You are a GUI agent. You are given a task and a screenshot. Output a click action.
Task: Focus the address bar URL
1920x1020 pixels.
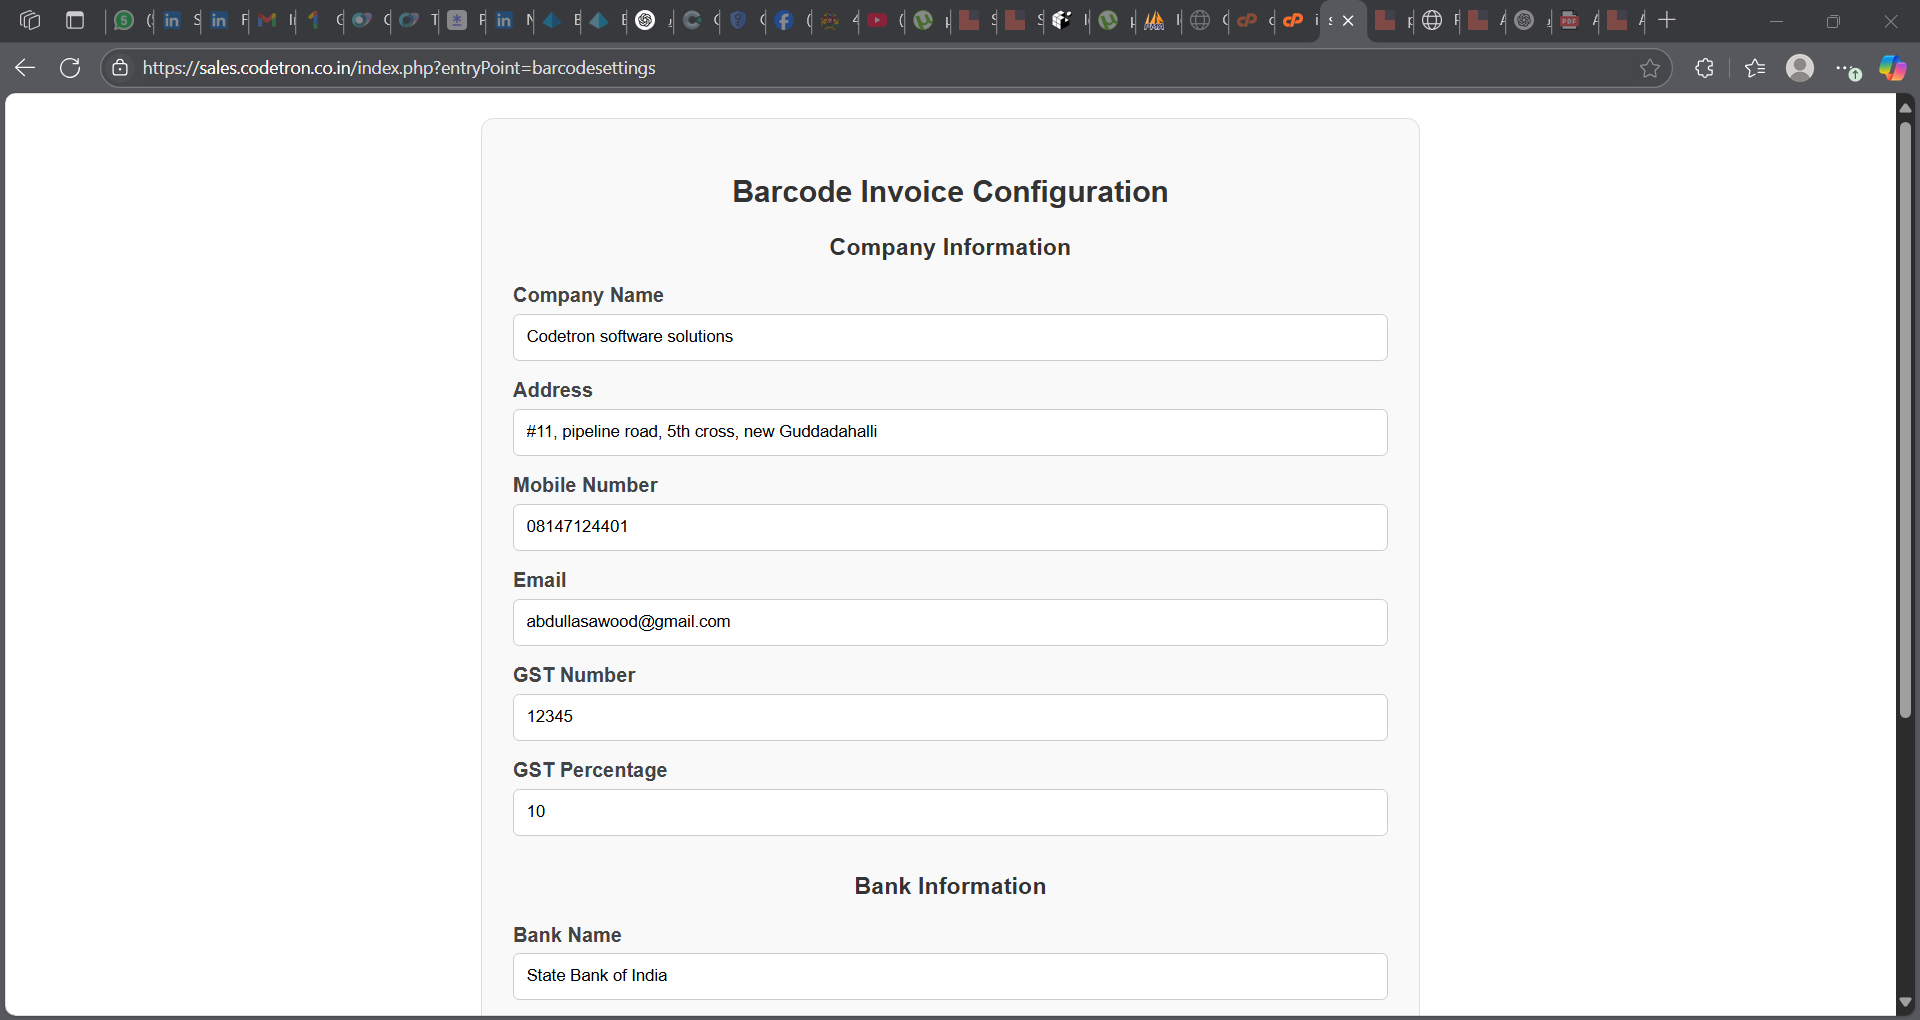coord(399,68)
